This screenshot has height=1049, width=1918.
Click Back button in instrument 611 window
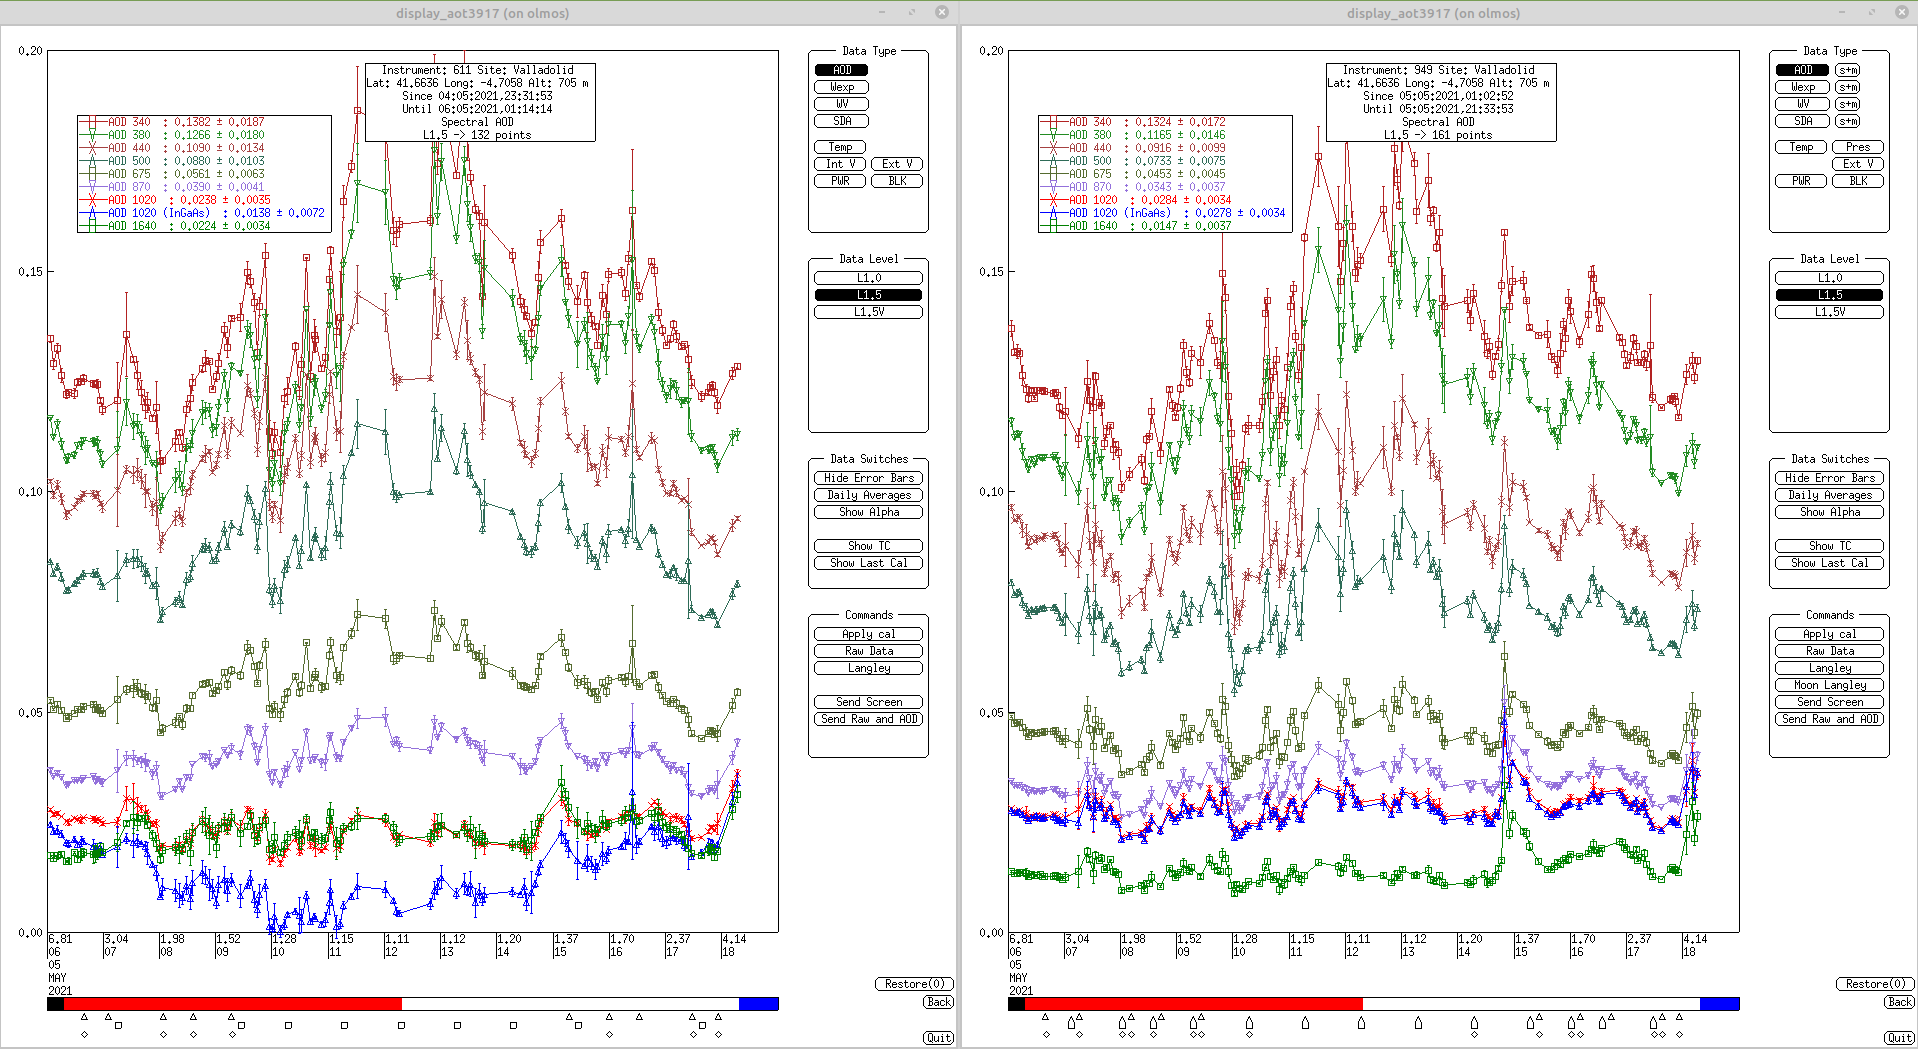[x=939, y=1002]
